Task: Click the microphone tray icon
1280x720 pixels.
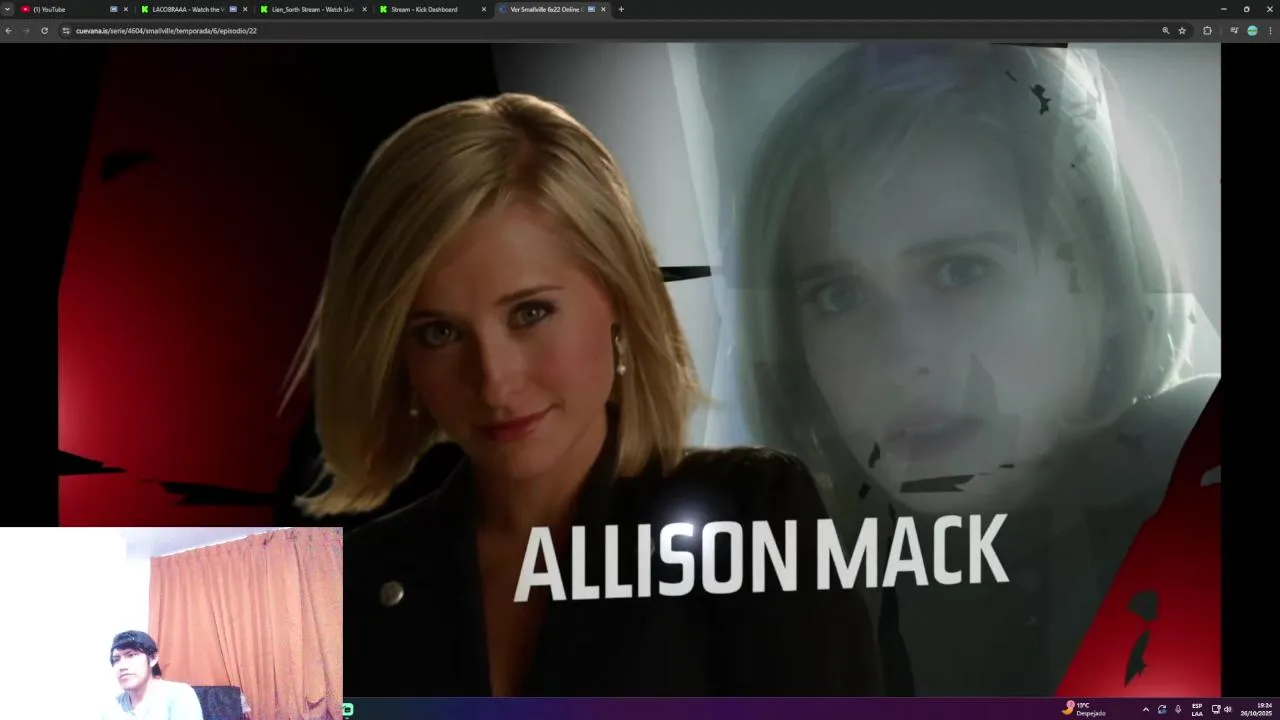Action: pos(1178,709)
